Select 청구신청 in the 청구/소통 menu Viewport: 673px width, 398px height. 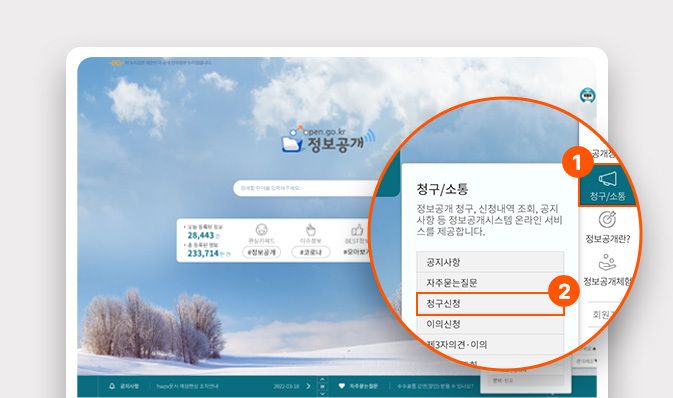[x=490, y=304]
